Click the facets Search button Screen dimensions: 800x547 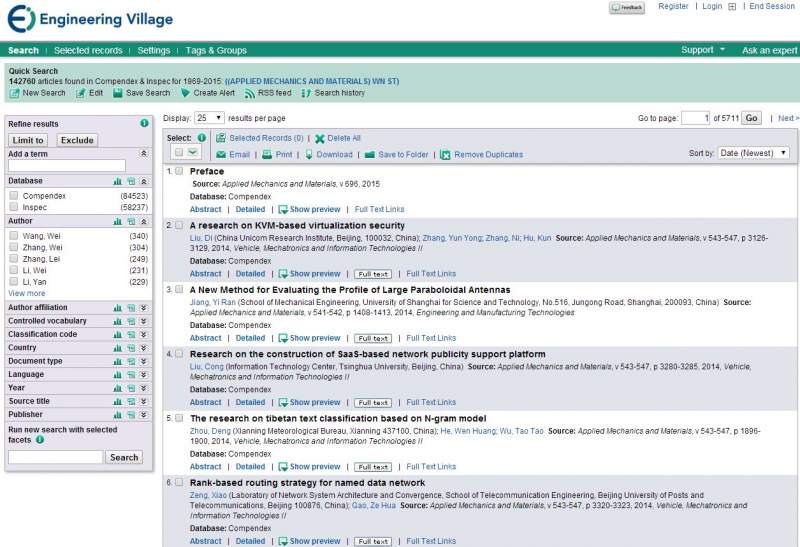pos(124,457)
